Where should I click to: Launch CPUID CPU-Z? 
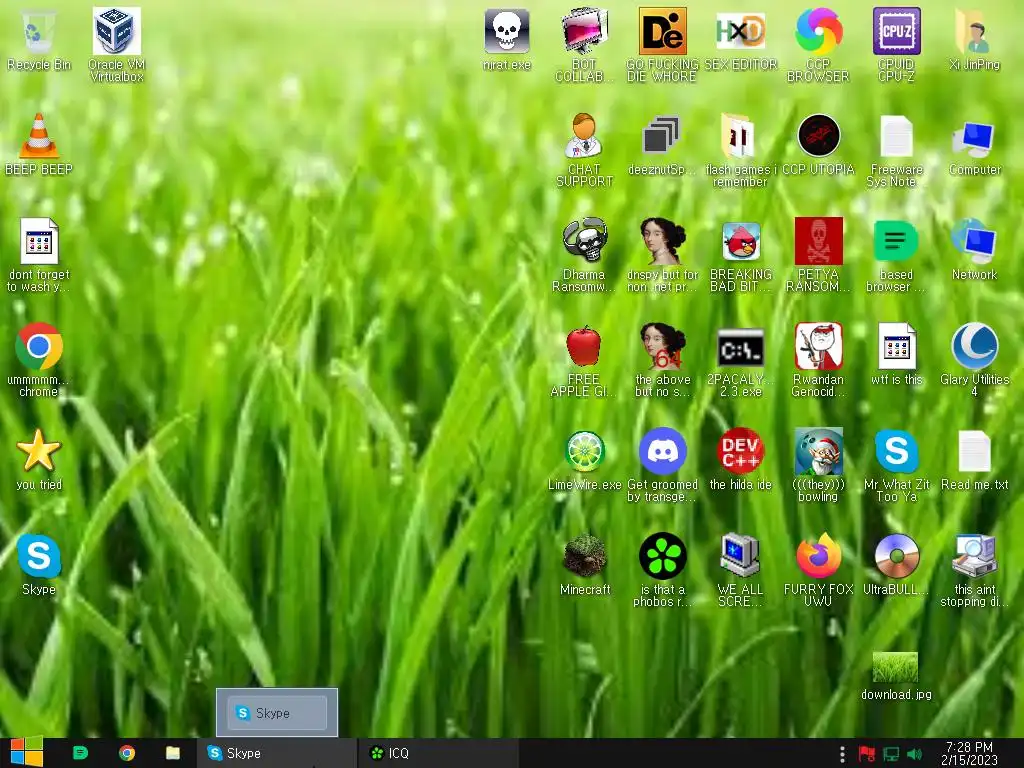[896, 31]
